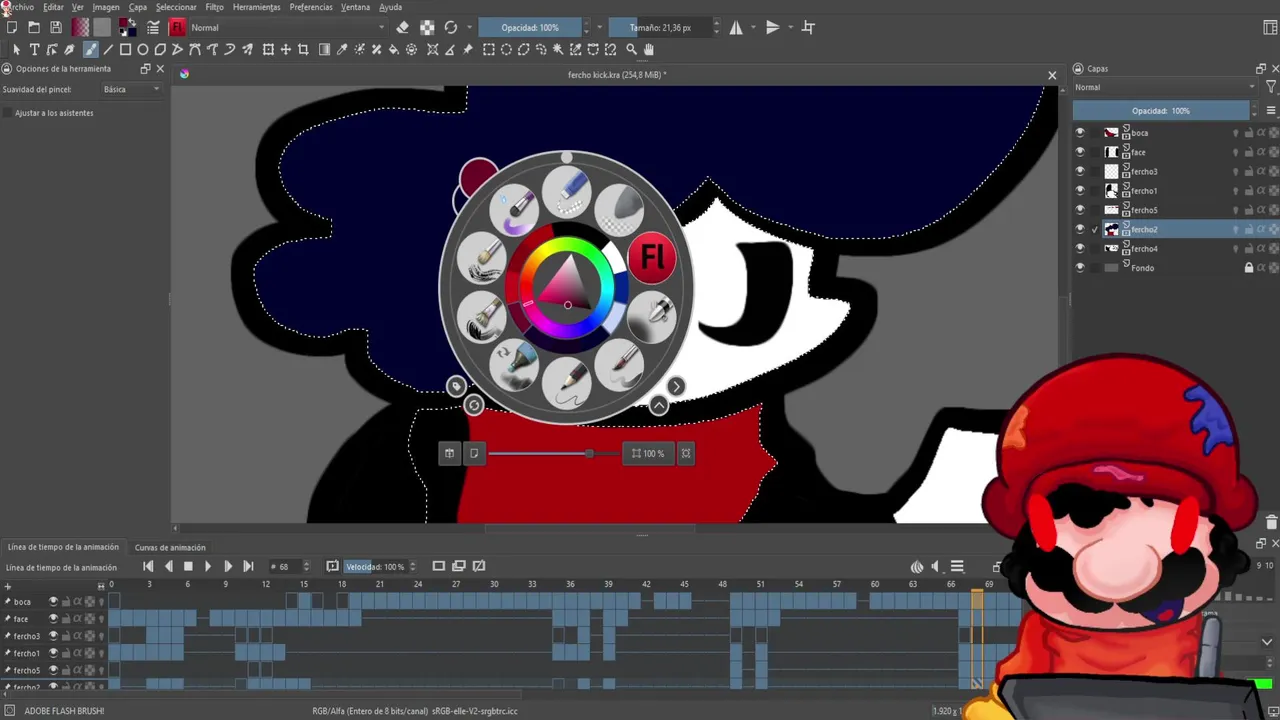Image resolution: width=1280 pixels, height=720 pixels.
Task: Select the Freehand Brush tool
Action: (90, 49)
